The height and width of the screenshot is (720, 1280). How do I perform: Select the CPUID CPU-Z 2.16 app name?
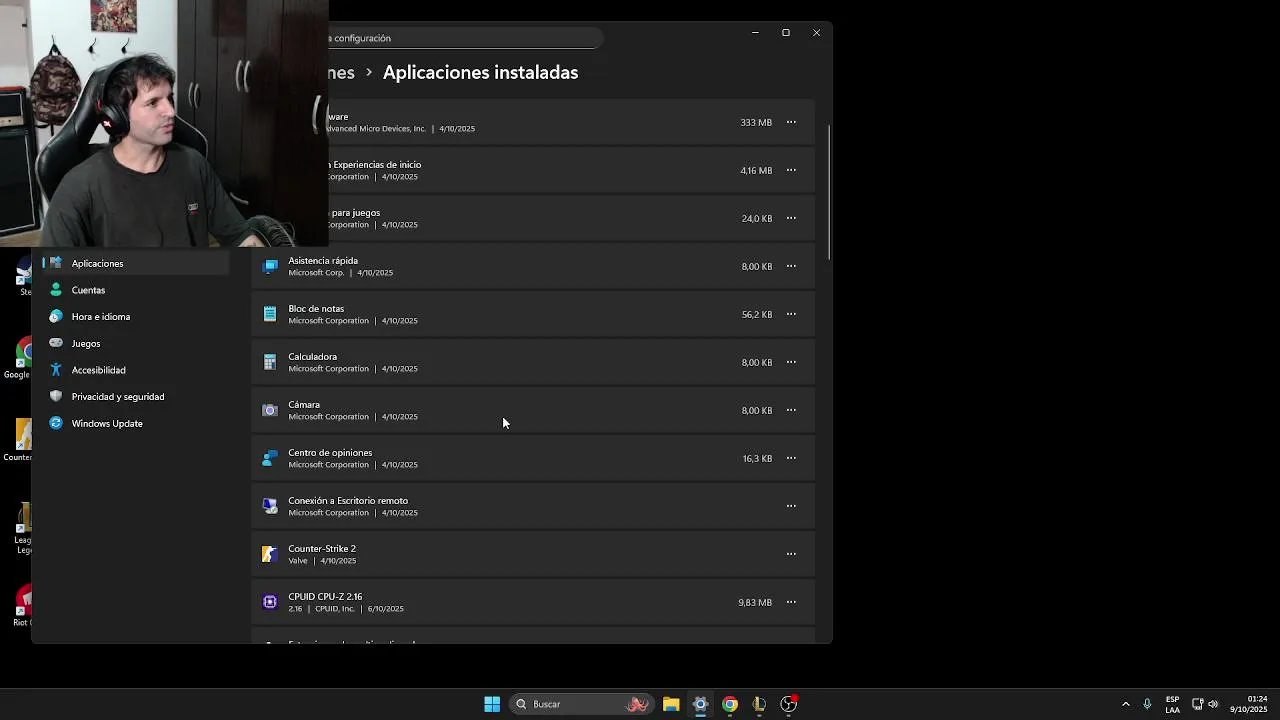click(x=325, y=597)
